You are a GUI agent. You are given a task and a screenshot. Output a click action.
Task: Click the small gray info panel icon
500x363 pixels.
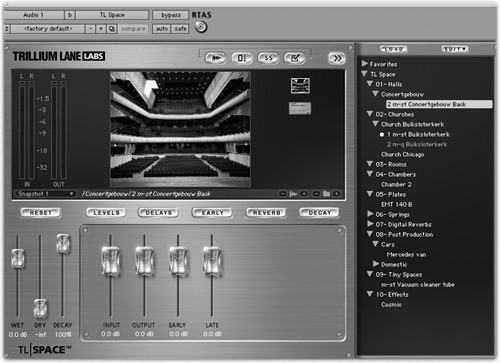(x=300, y=108)
